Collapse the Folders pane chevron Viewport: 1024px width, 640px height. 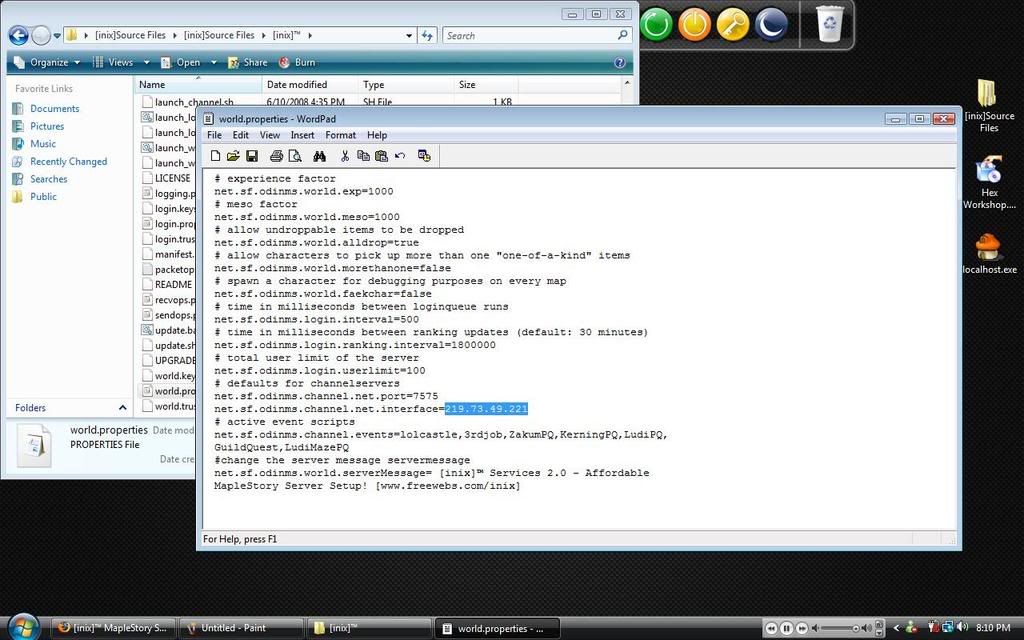(x=122, y=408)
